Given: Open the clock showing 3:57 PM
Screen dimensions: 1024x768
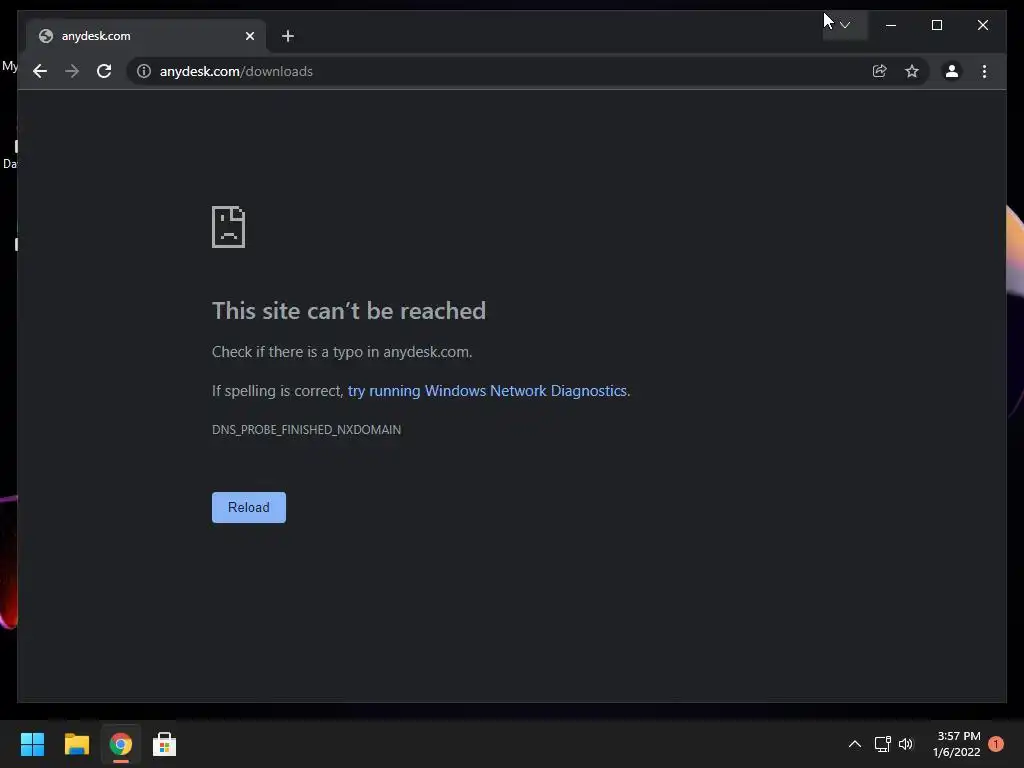Looking at the screenshot, I should (957, 744).
